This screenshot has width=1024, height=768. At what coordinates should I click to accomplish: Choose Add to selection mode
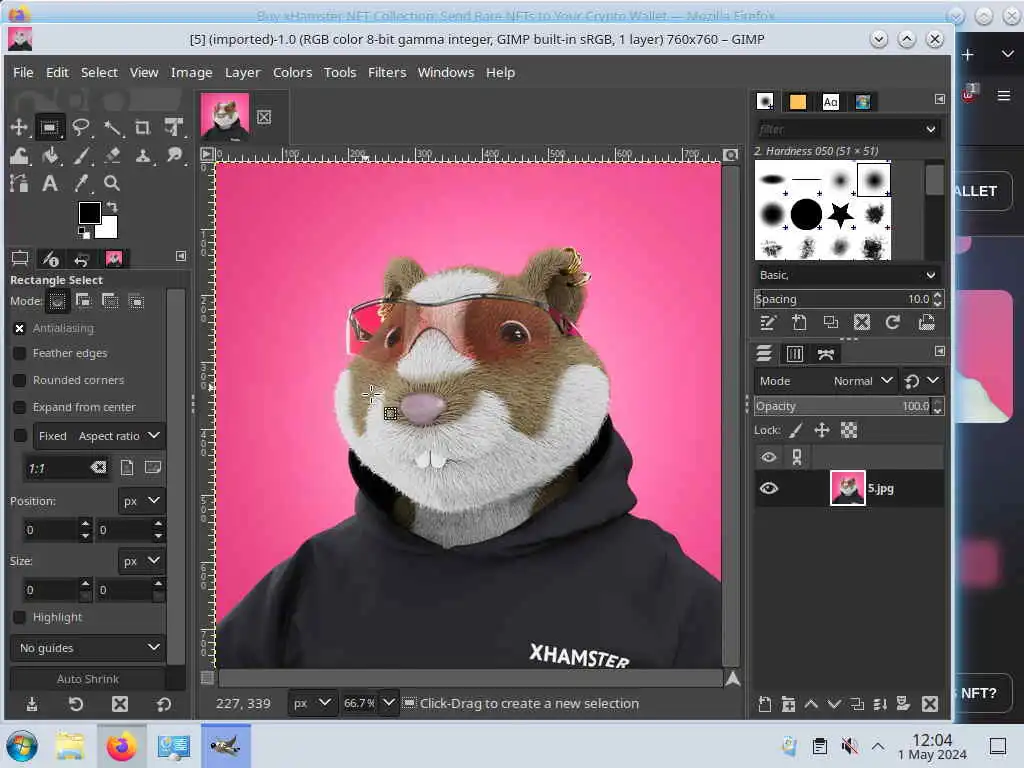(84, 302)
